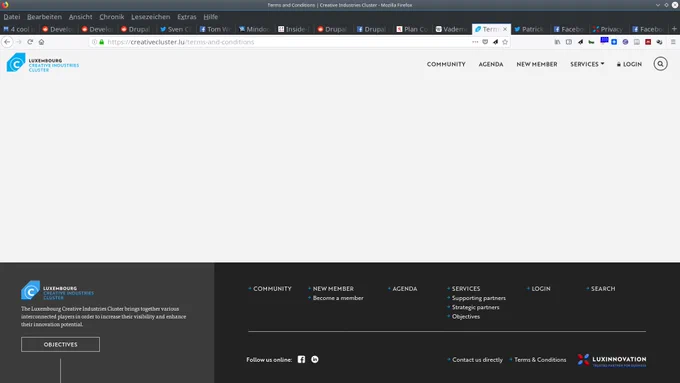Click 'Become a member' footer link
This screenshot has width=680, height=383.
click(338, 298)
